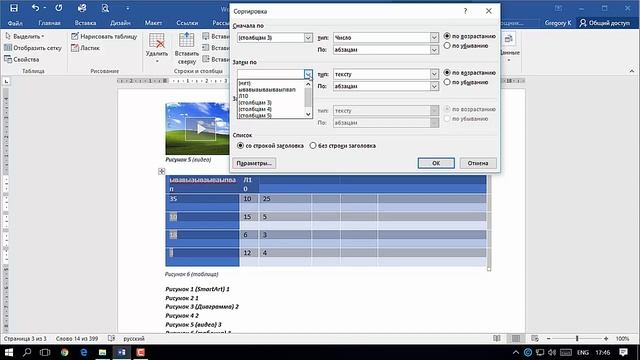This screenshot has width=640, height=360.
Task: Activate Нарисовать таблицу pencil tool
Action: point(104,36)
